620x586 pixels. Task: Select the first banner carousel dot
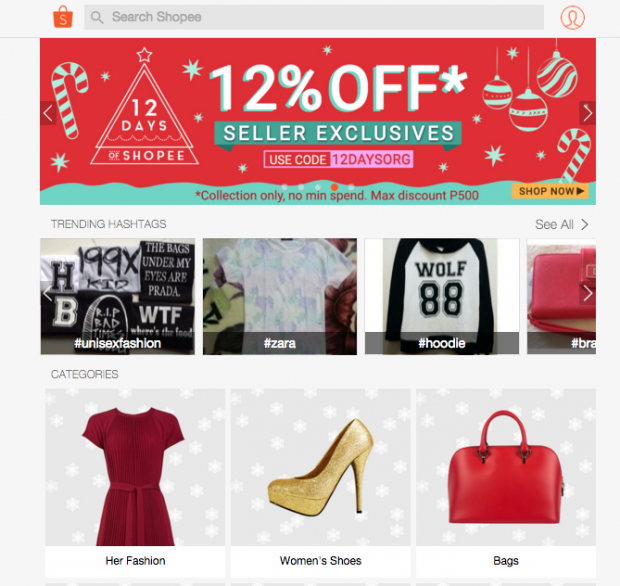point(285,187)
